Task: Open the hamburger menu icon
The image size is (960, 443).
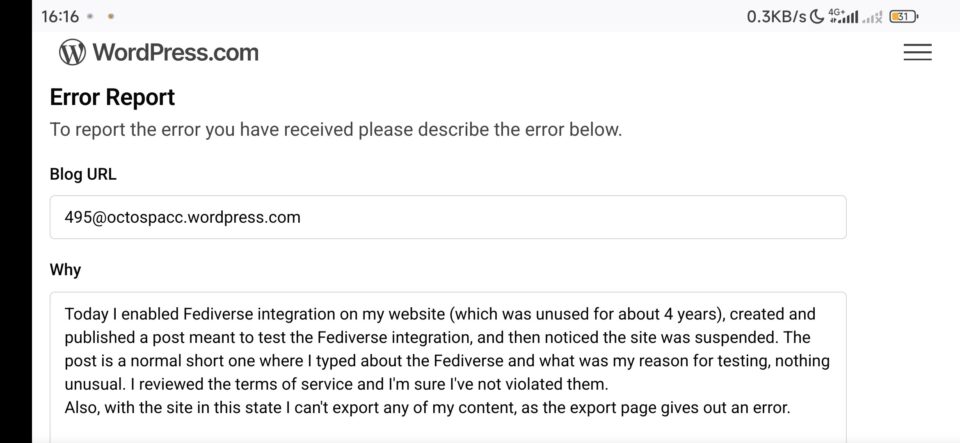Action: tap(917, 52)
